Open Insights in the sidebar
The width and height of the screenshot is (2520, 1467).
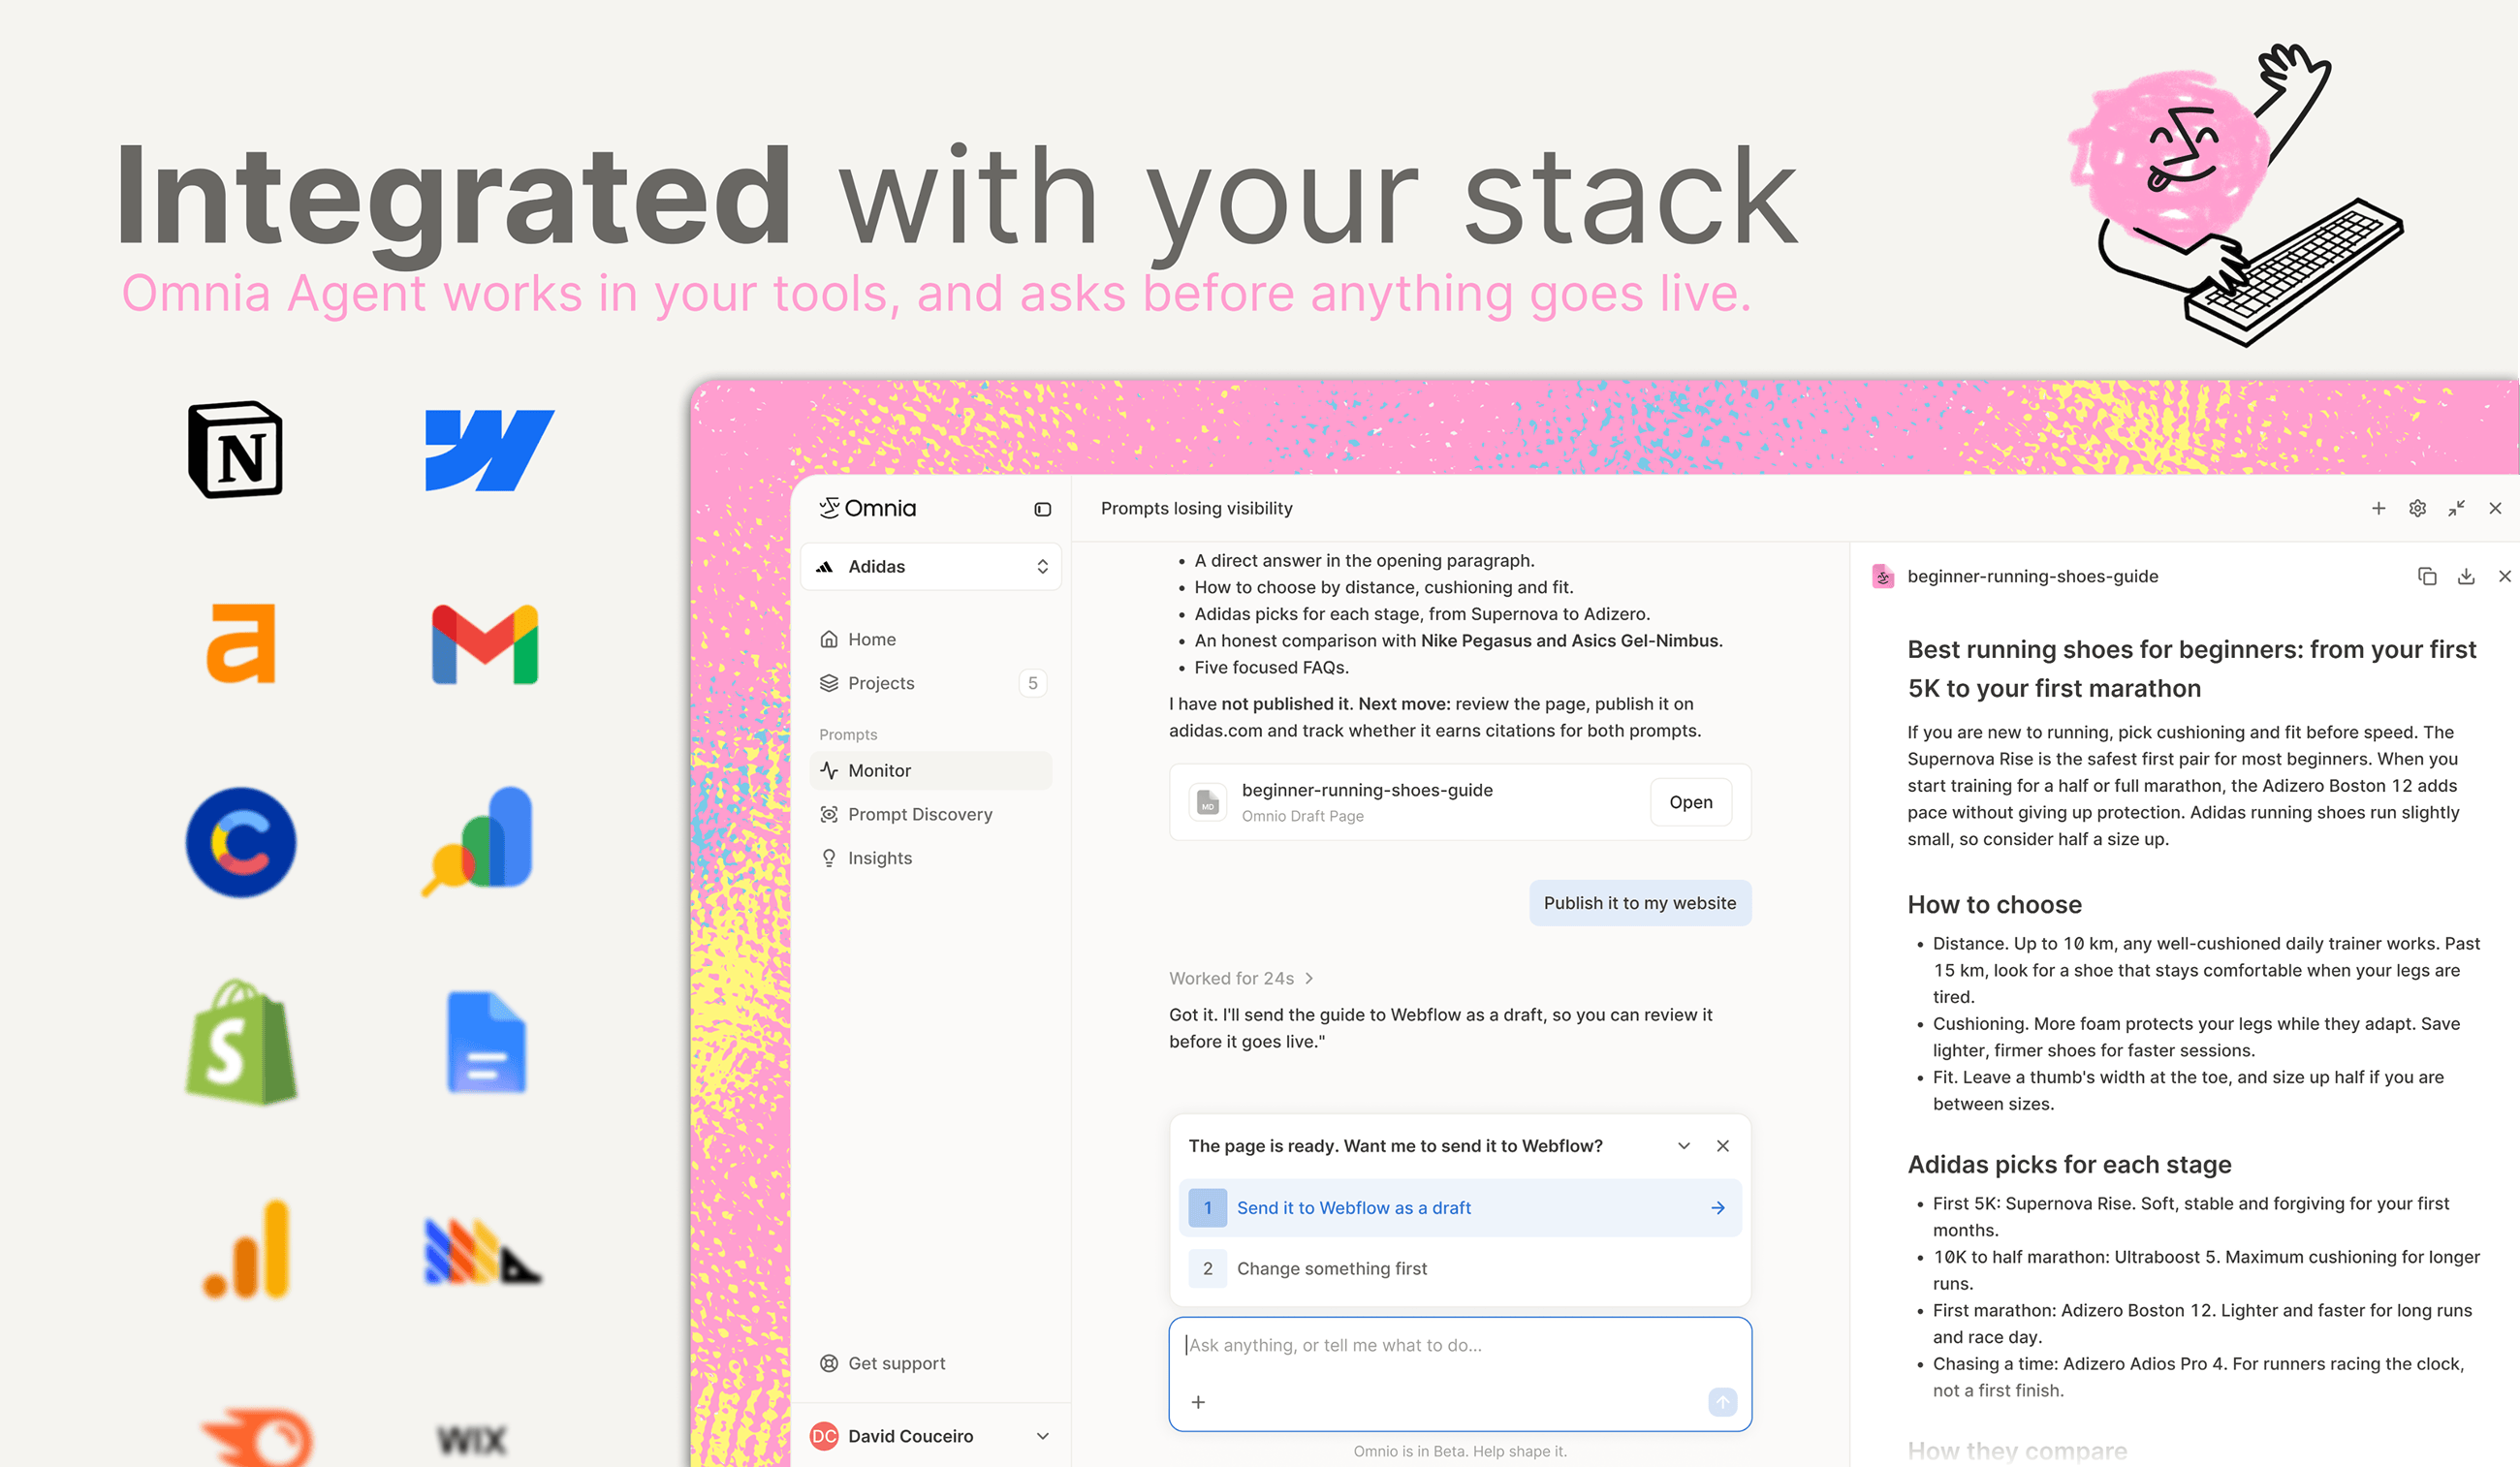click(x=930, y=858)
